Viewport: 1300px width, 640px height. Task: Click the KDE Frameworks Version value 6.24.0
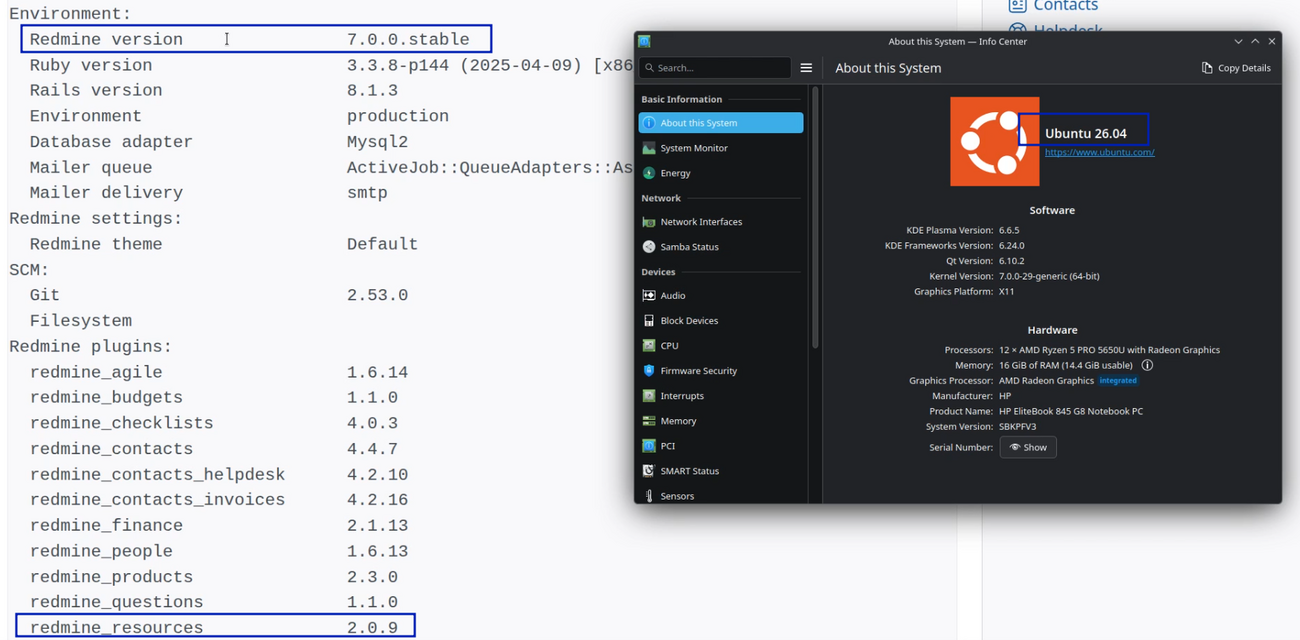tap(1012, 245)
